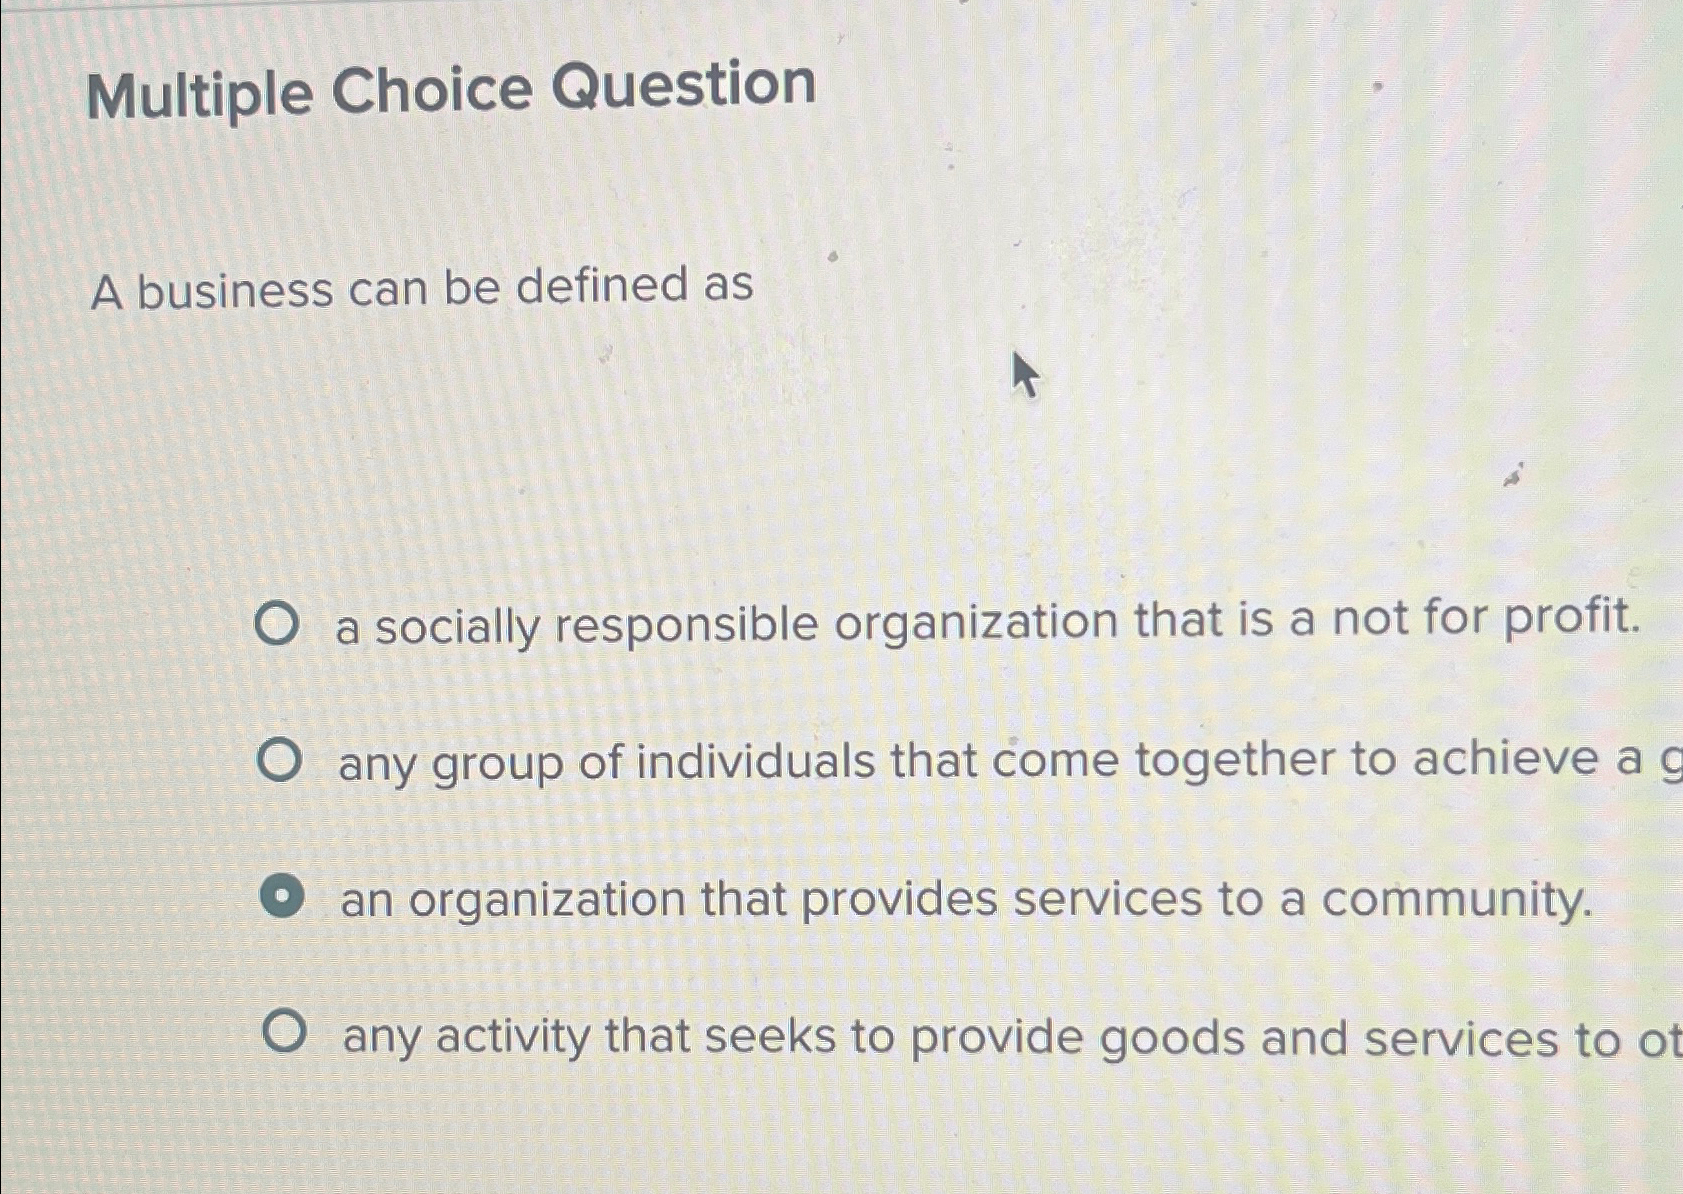1683x1194 pixels.
Task: Click the 'Multiple Choice Question' heading
Action: [455, 90]
